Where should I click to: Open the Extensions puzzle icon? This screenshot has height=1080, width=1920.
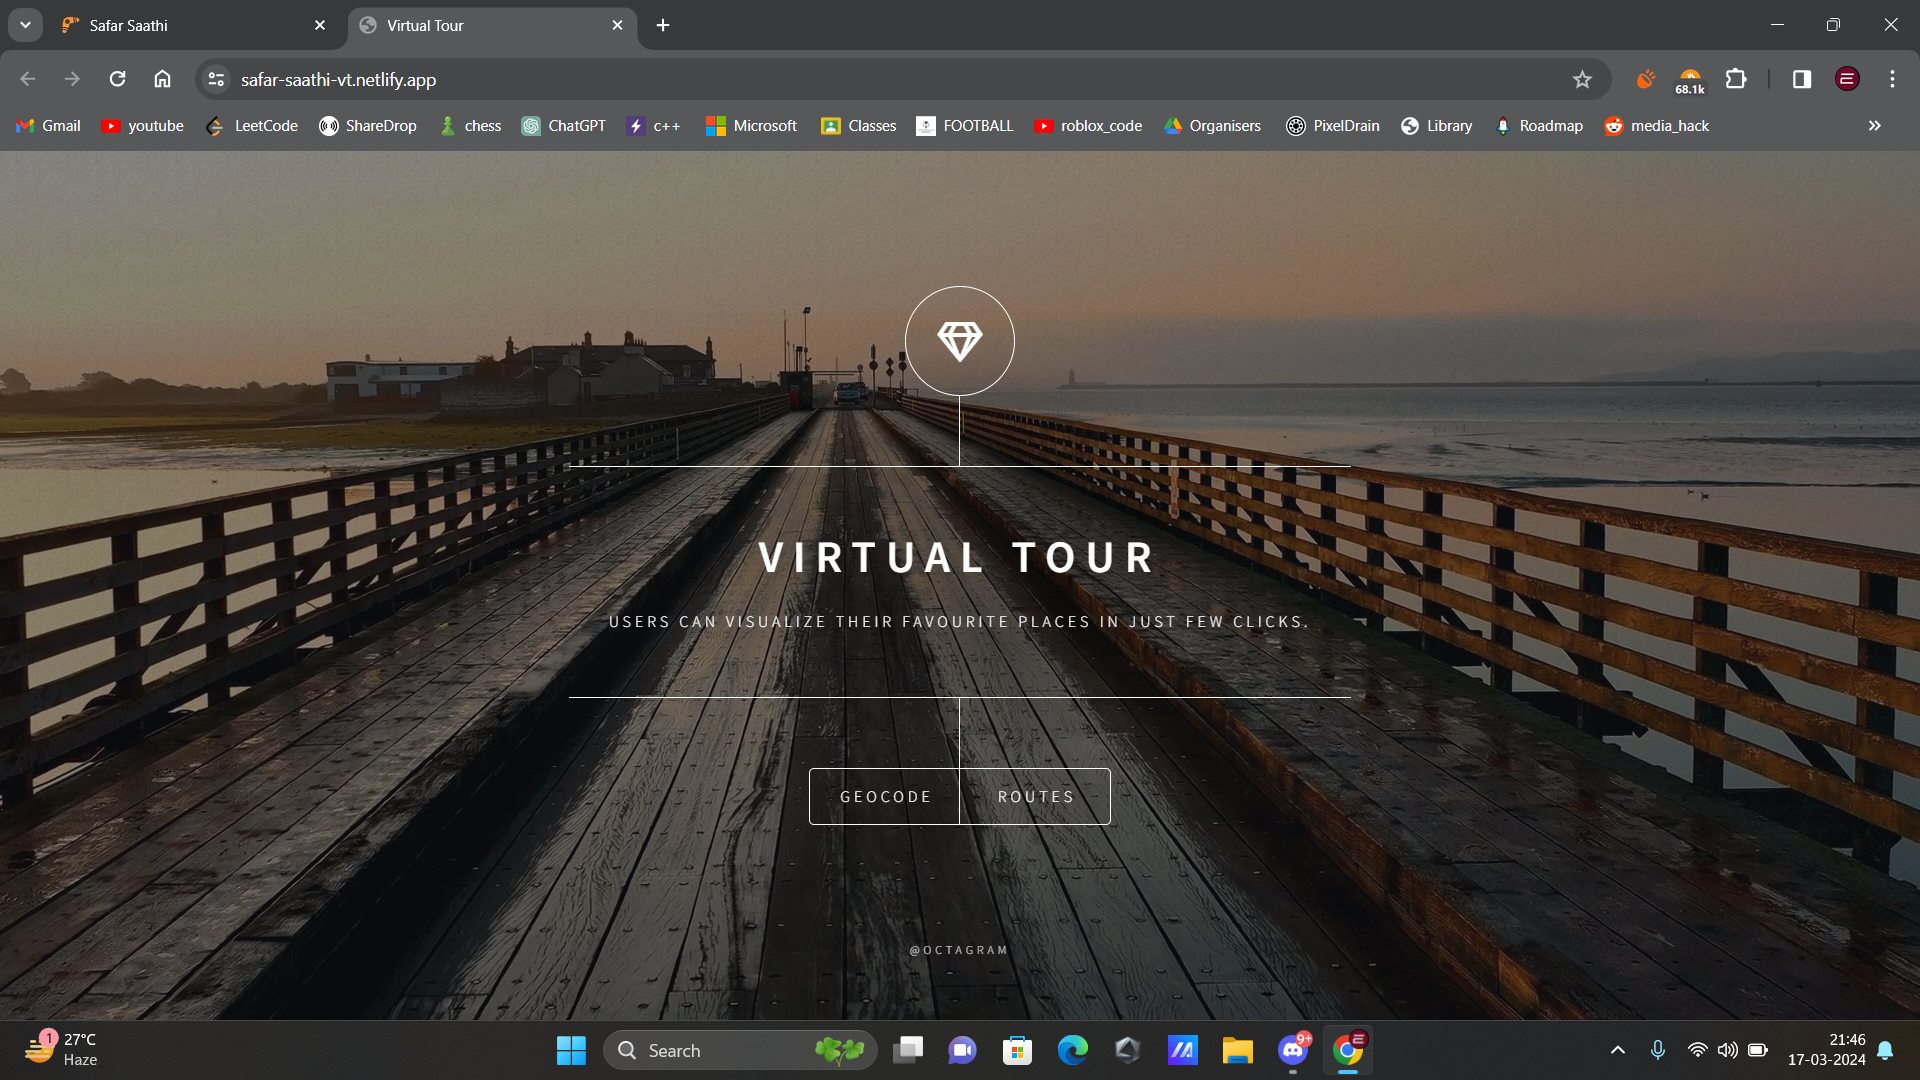1736,80
